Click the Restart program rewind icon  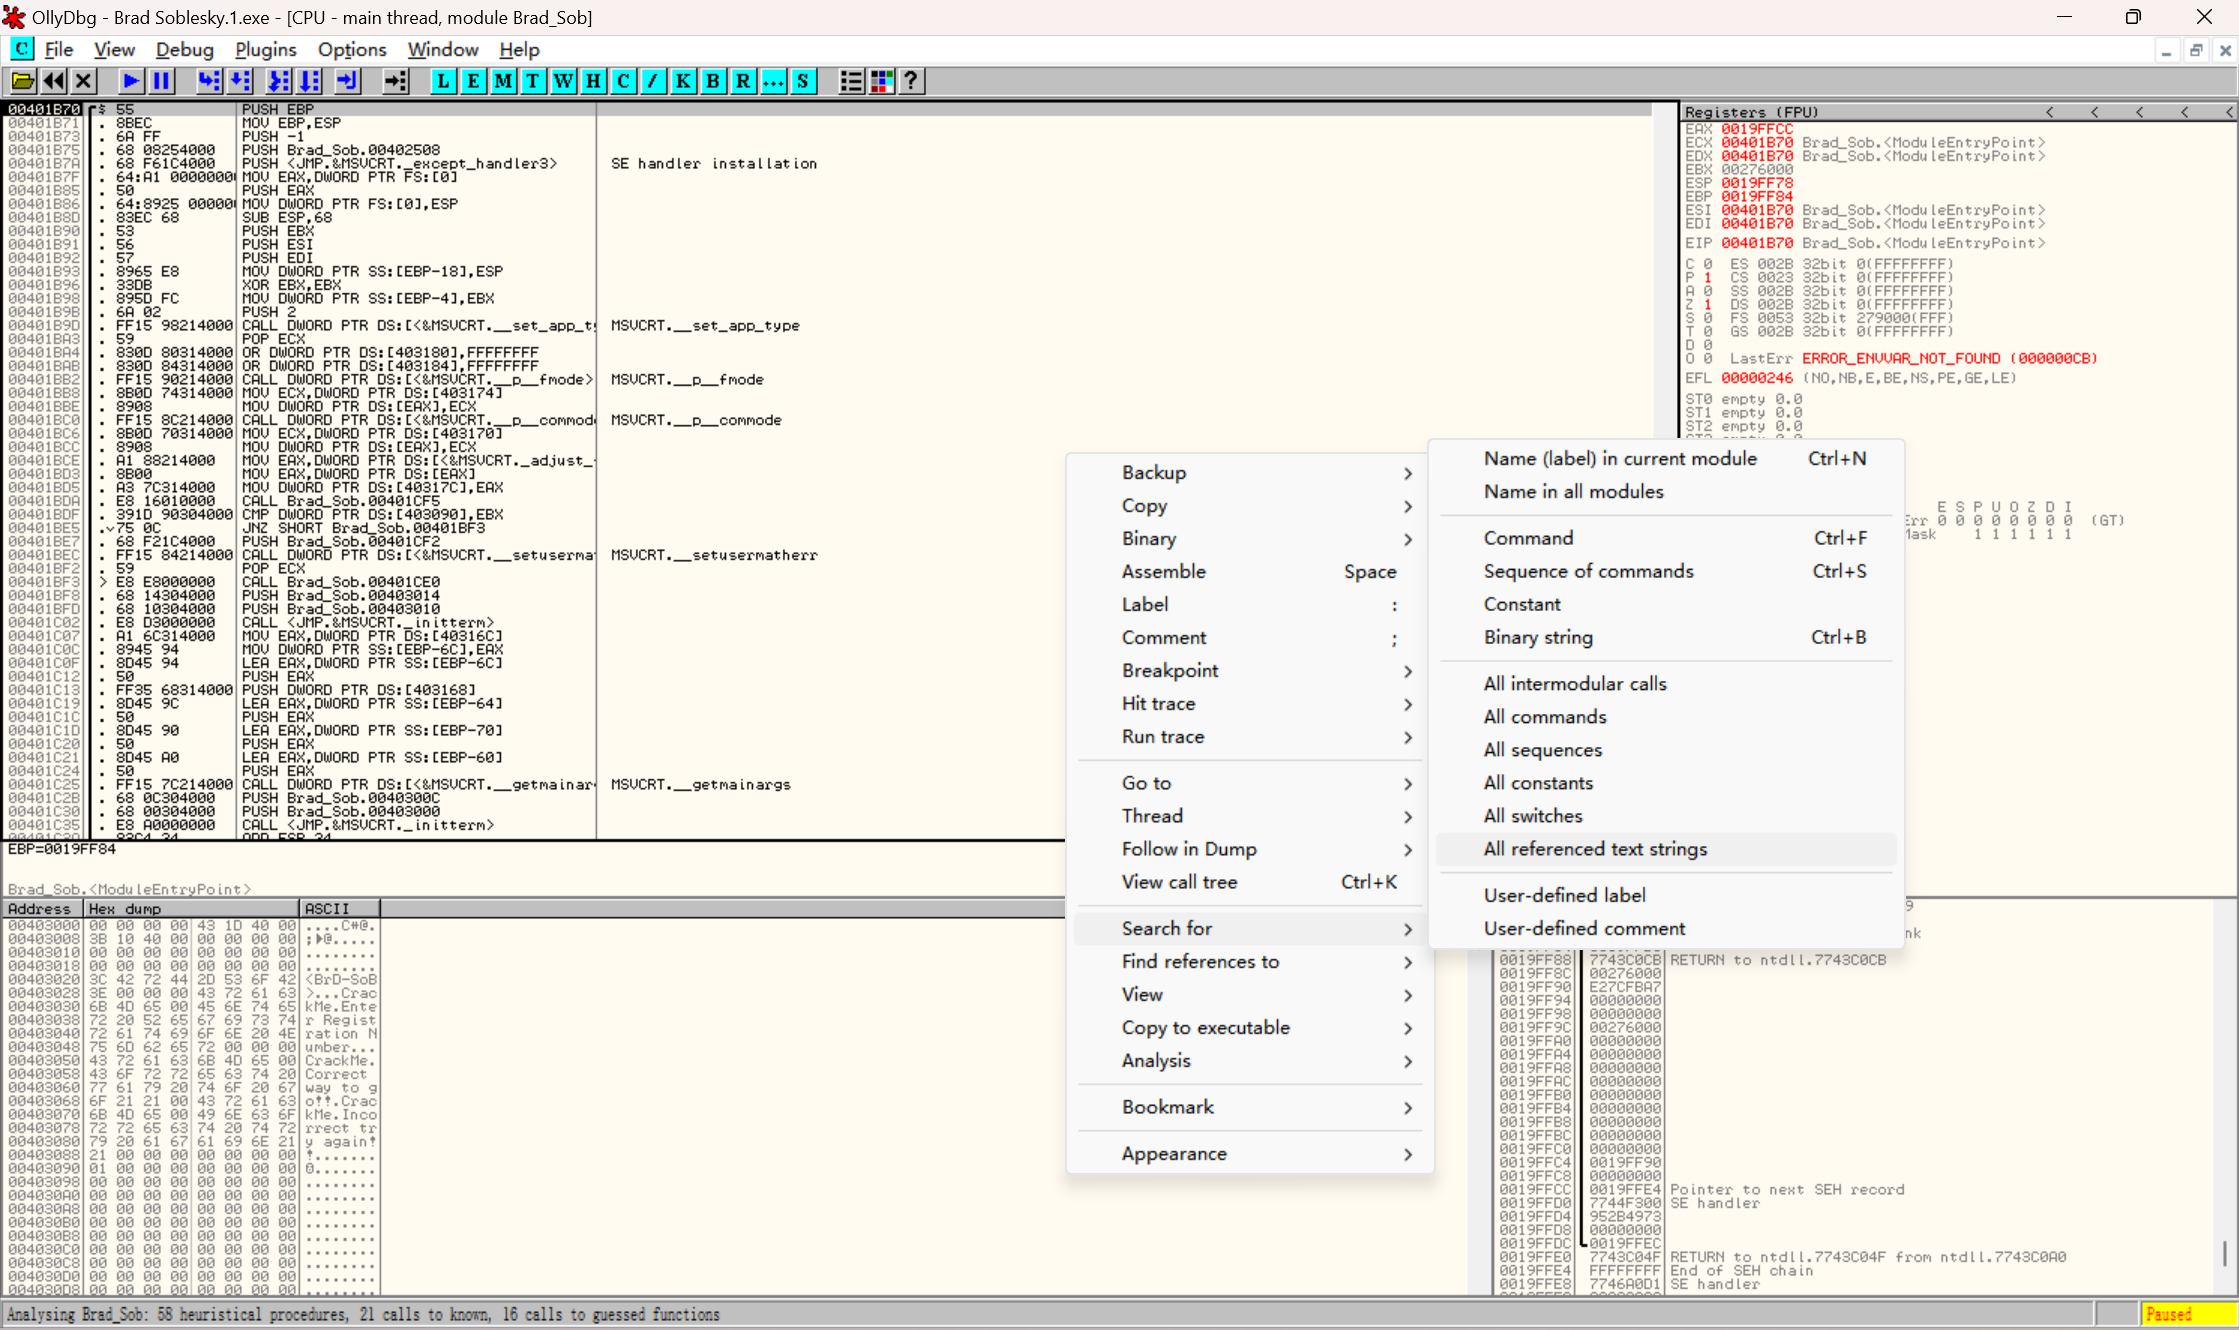[54, 81]
